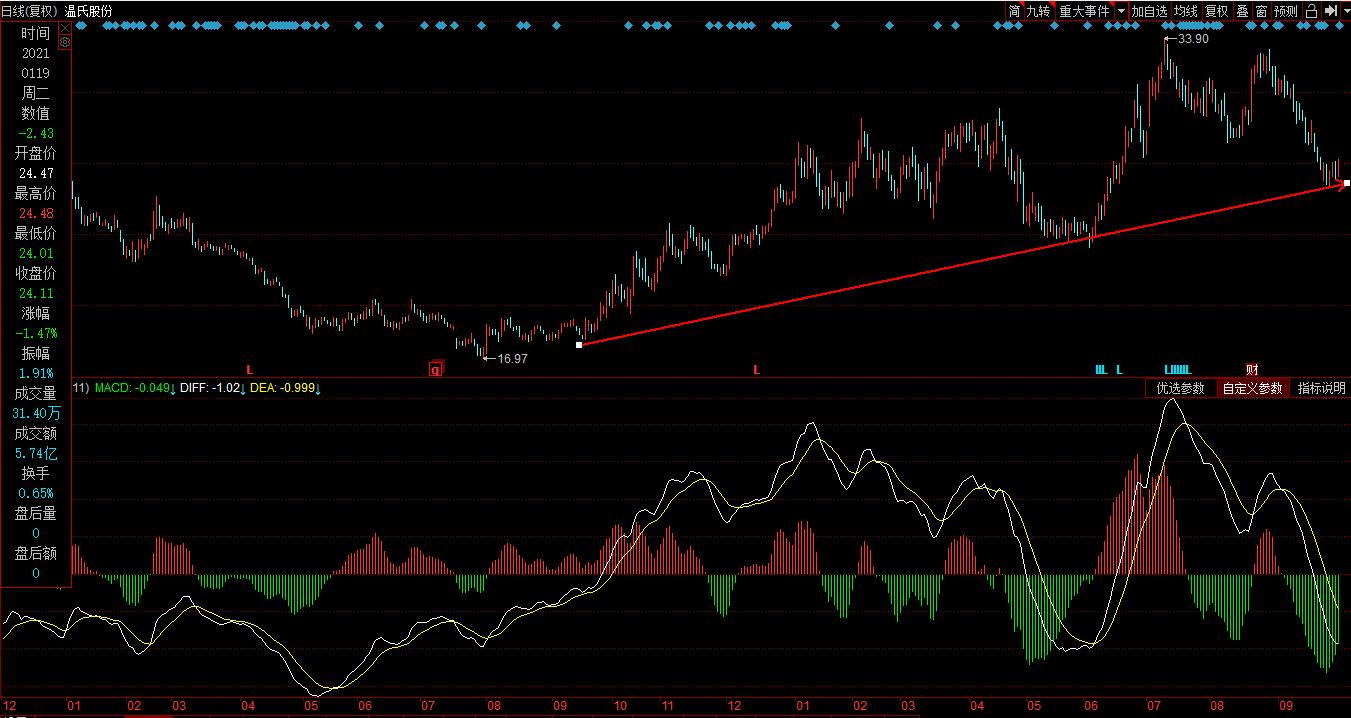Toggle 复权 price adjustment mode
Viewport: 1351px width, 718px height.
(x=1215, y=11)
